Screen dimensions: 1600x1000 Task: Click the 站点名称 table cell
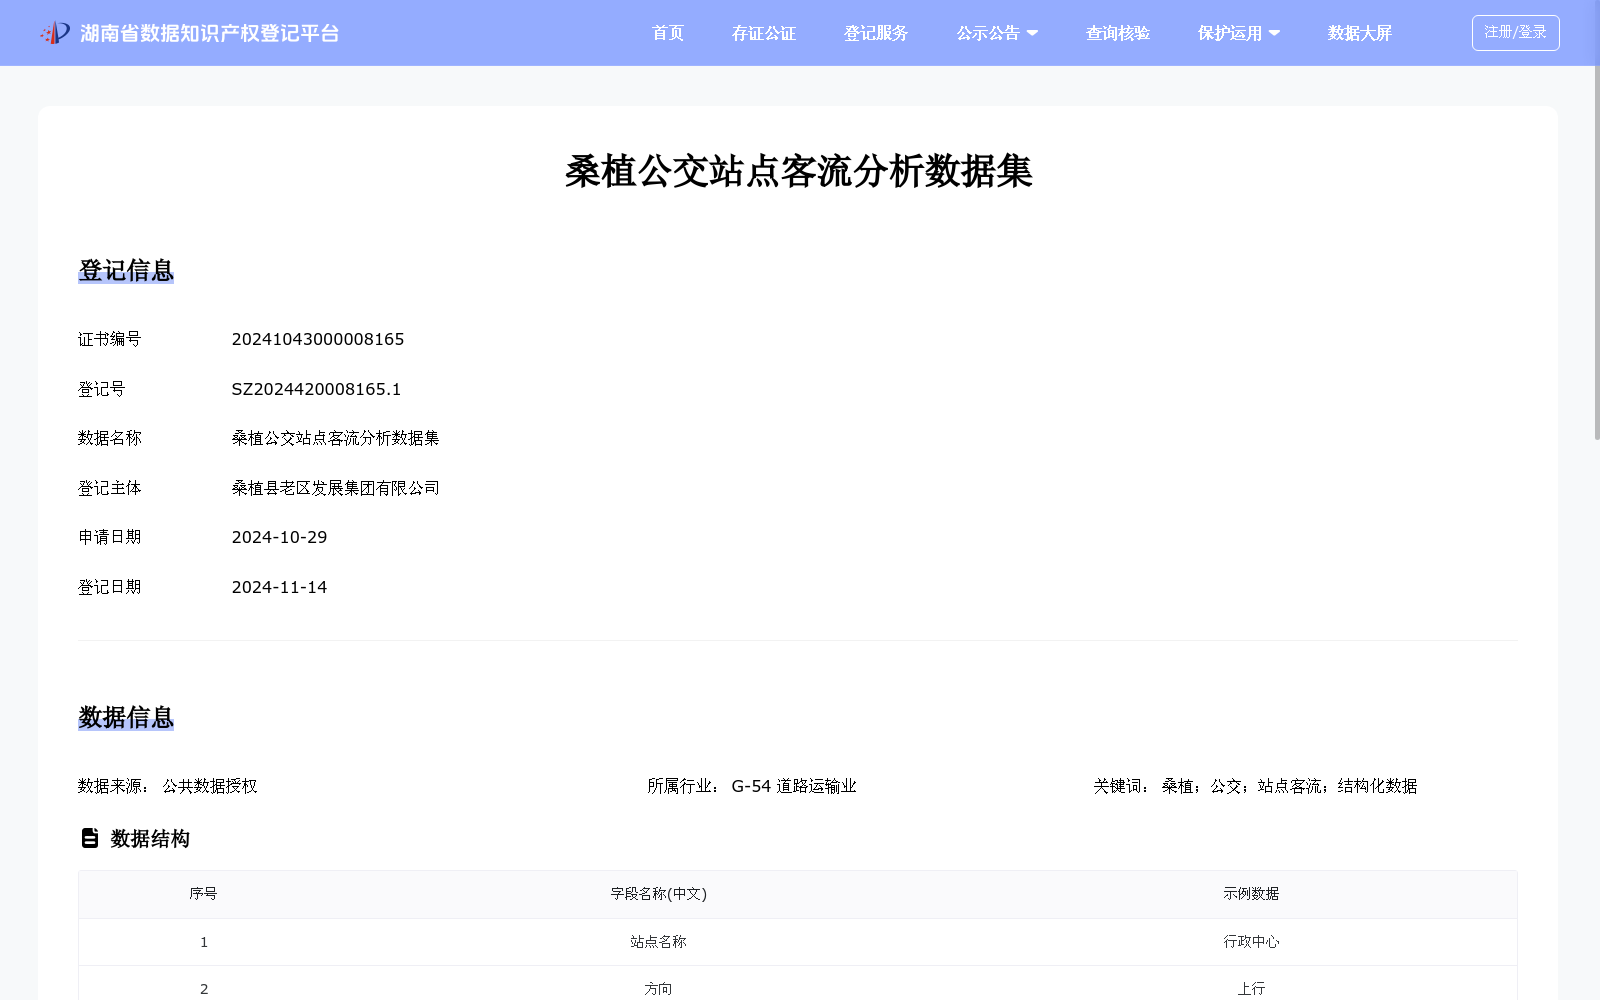pos(659,942)
